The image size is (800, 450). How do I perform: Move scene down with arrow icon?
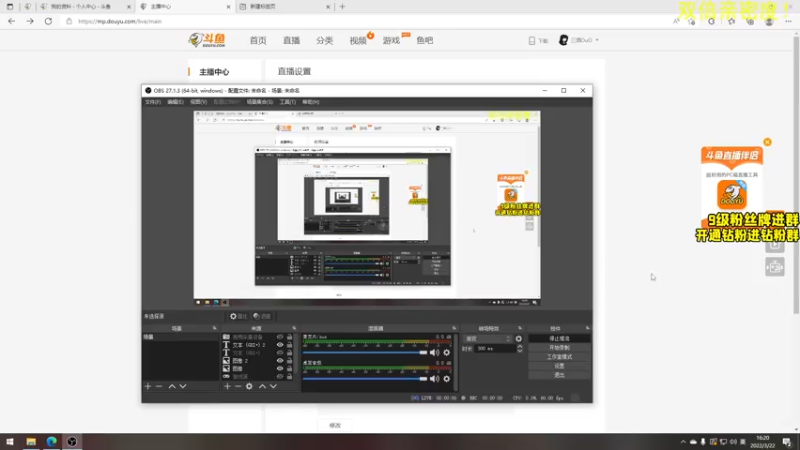(183, 386)
